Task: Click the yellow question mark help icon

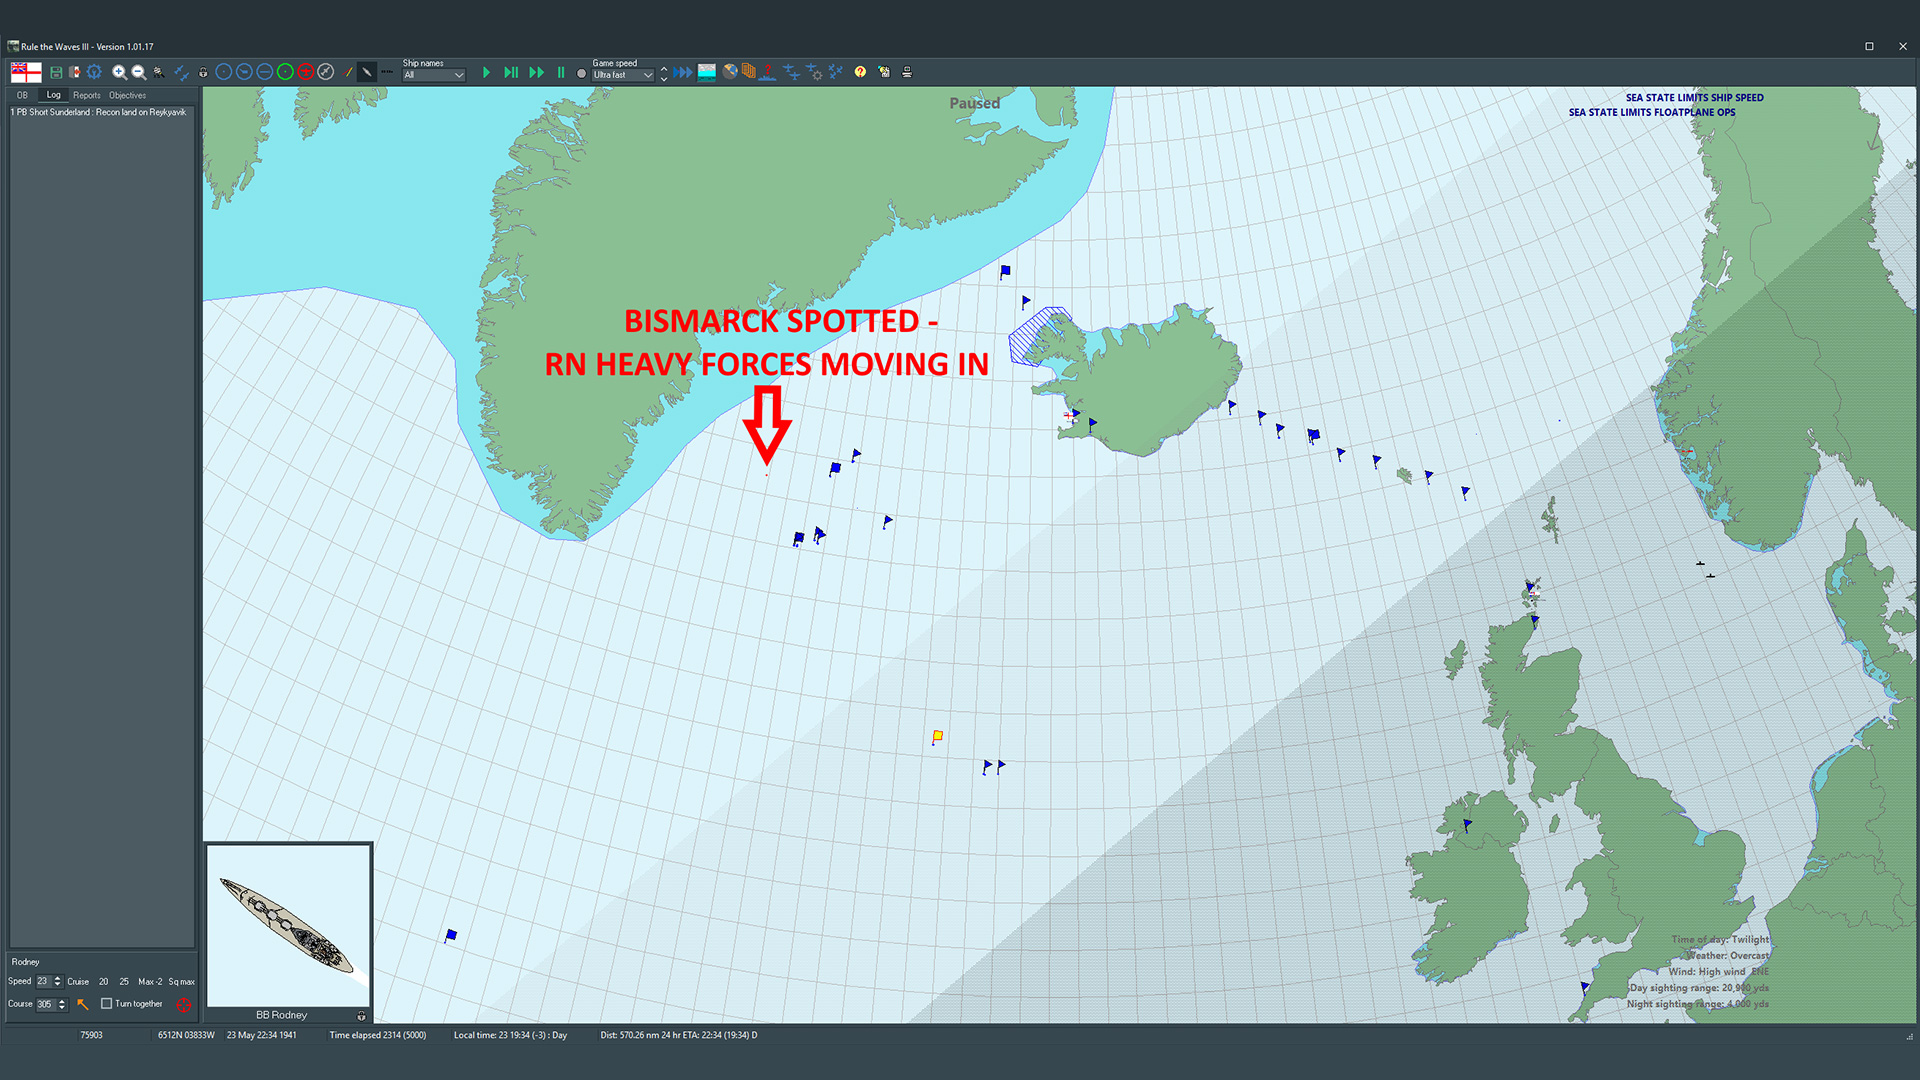Action: tap(860, 72)
